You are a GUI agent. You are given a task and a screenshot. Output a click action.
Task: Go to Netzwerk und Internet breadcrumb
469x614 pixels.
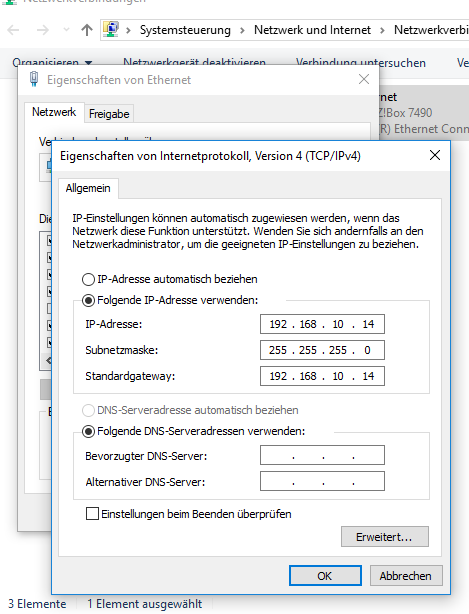point(312,30)
